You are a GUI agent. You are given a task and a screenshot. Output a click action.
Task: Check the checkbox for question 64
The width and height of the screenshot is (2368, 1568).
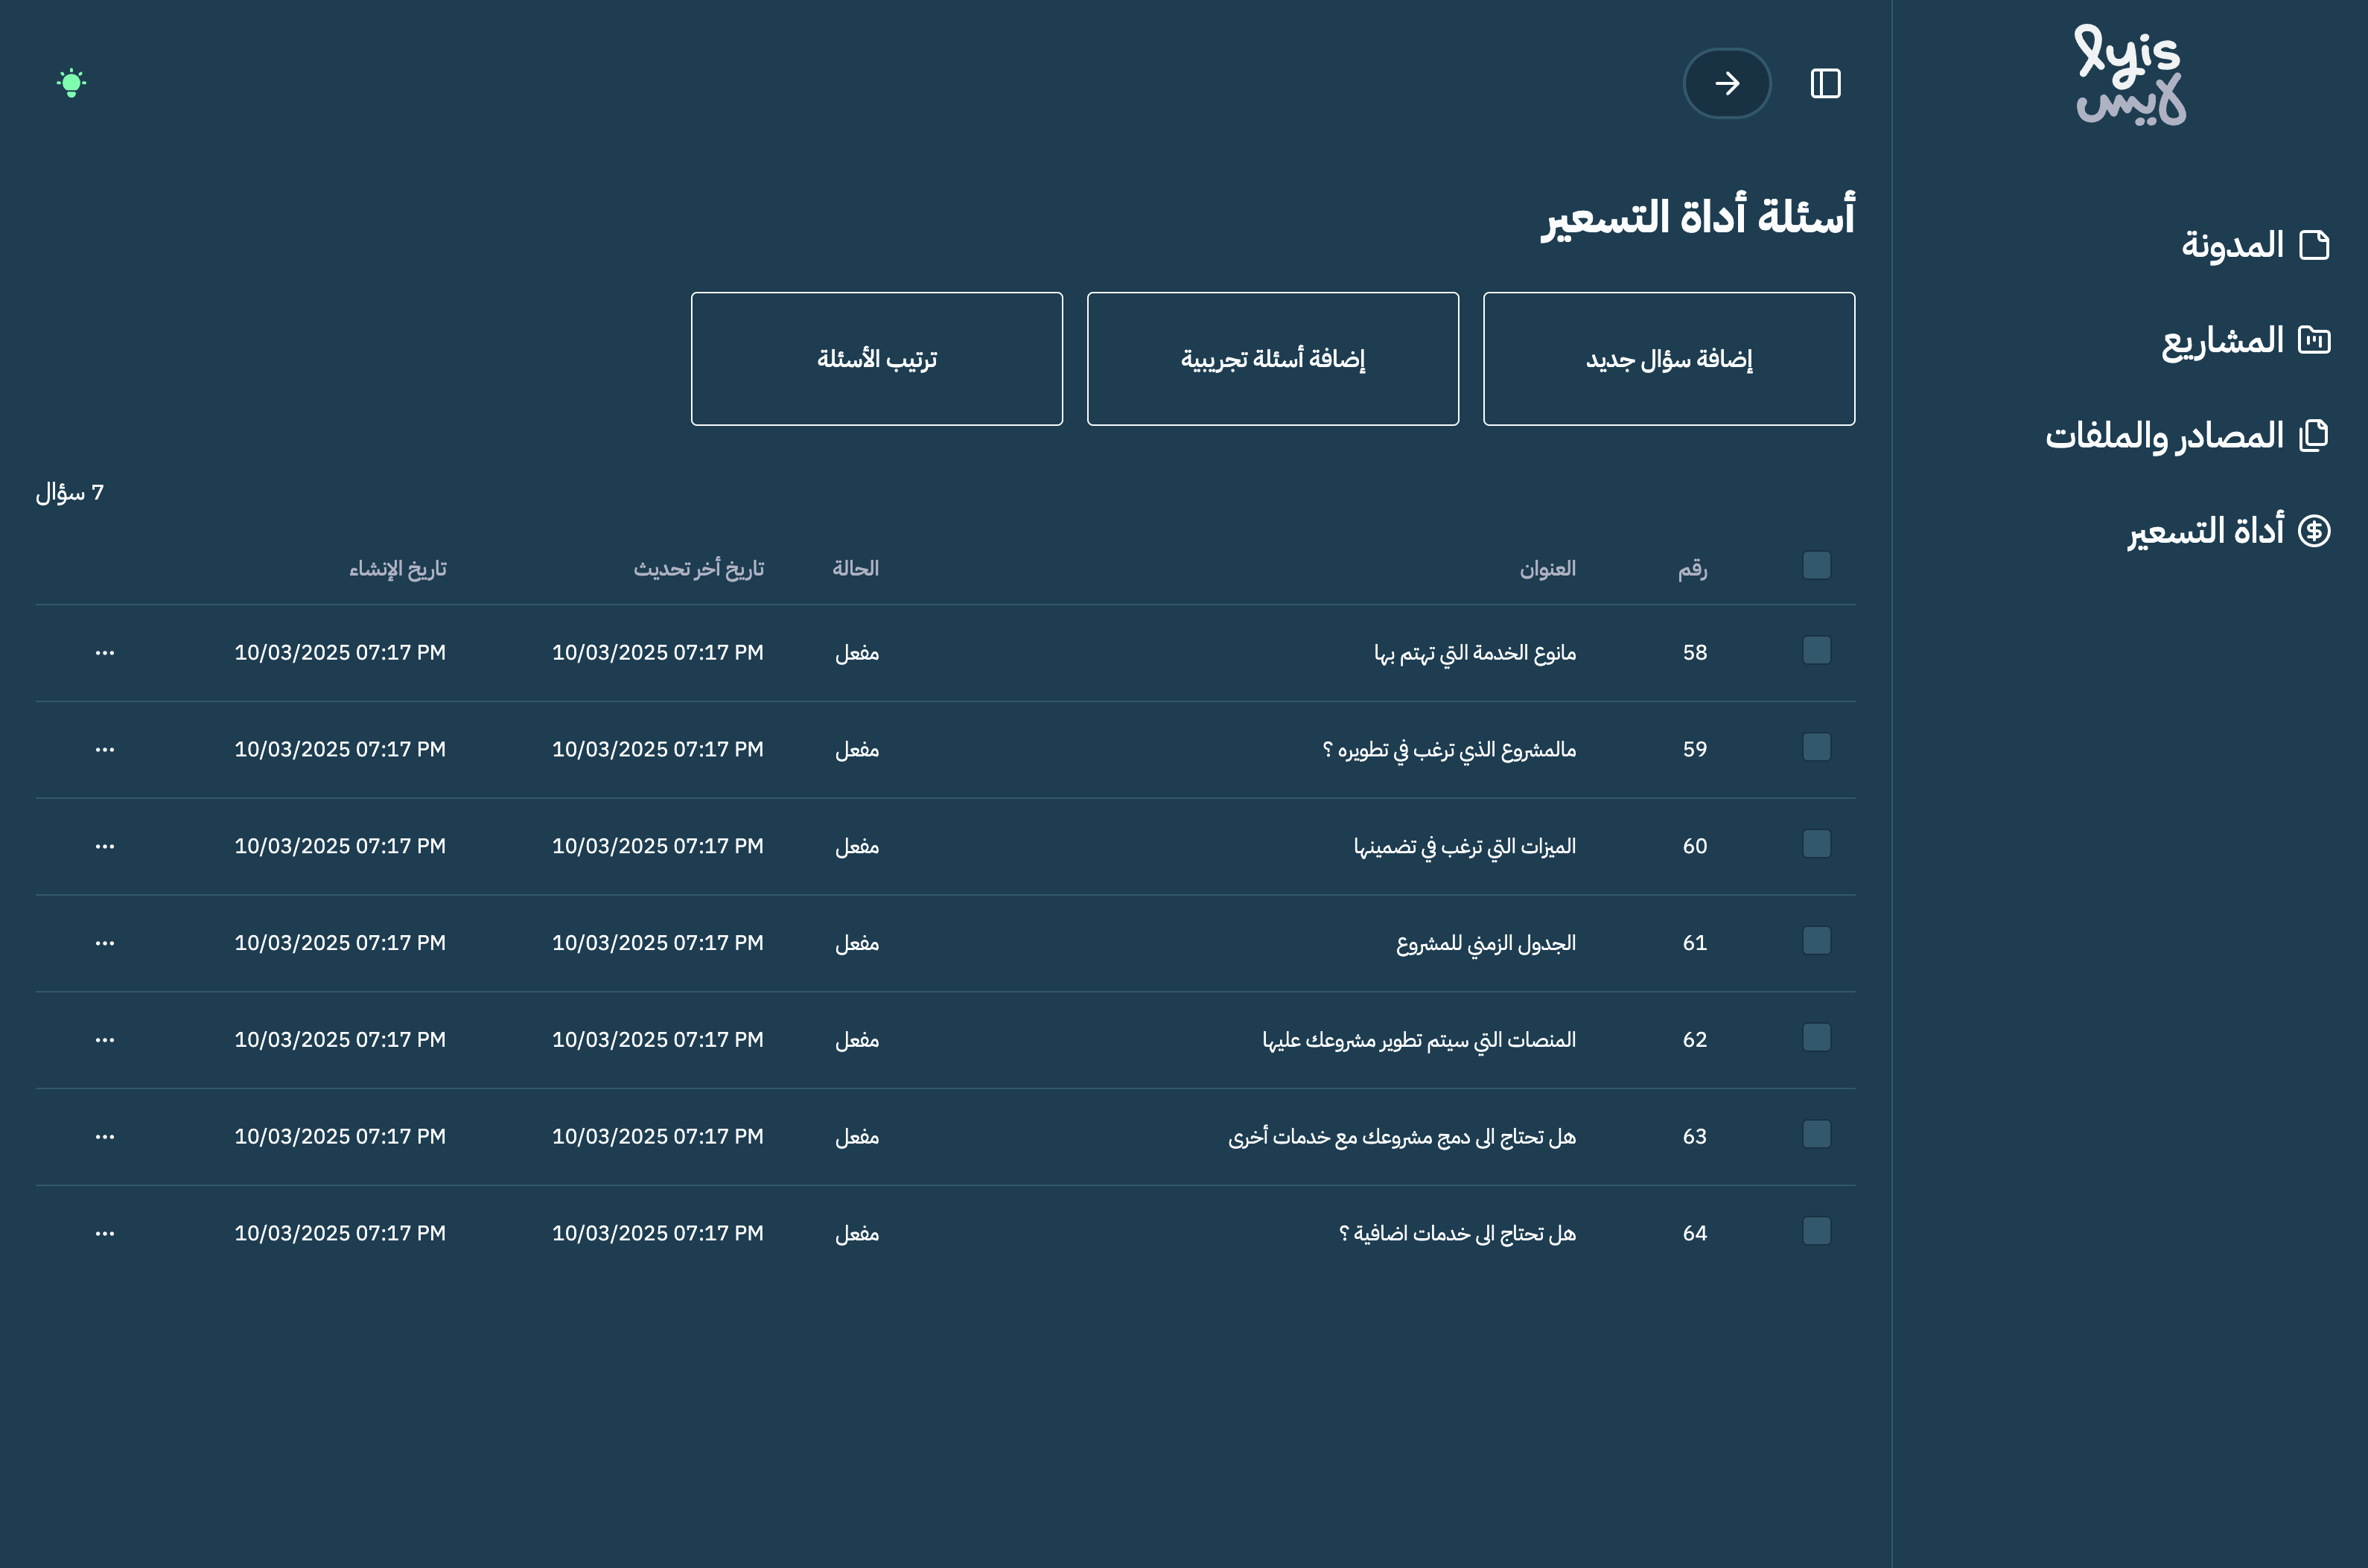click(1816, 1232)
